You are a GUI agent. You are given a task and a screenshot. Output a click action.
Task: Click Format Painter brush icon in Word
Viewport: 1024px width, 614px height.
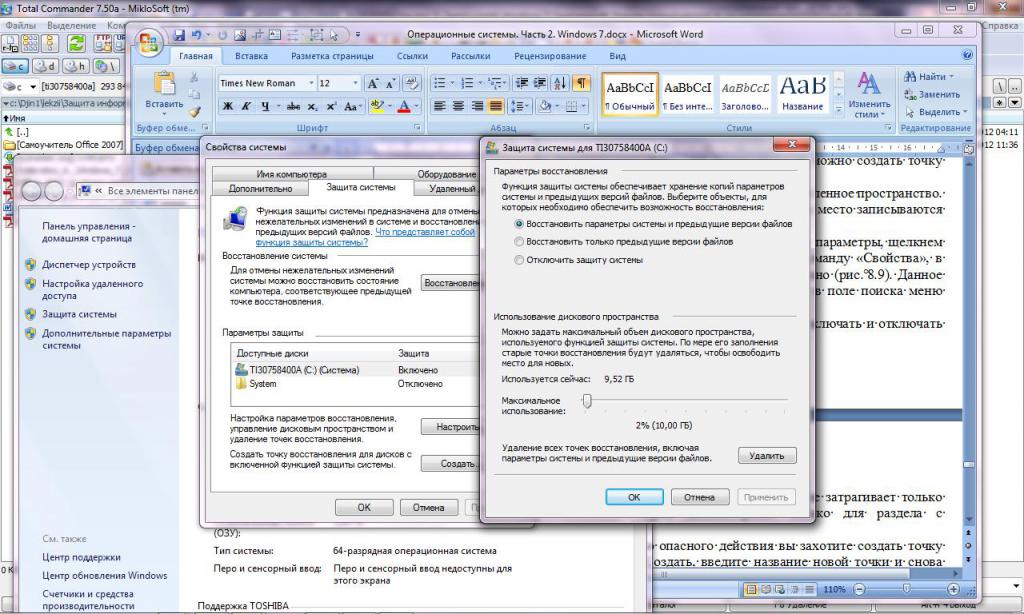tap(194, 112)
